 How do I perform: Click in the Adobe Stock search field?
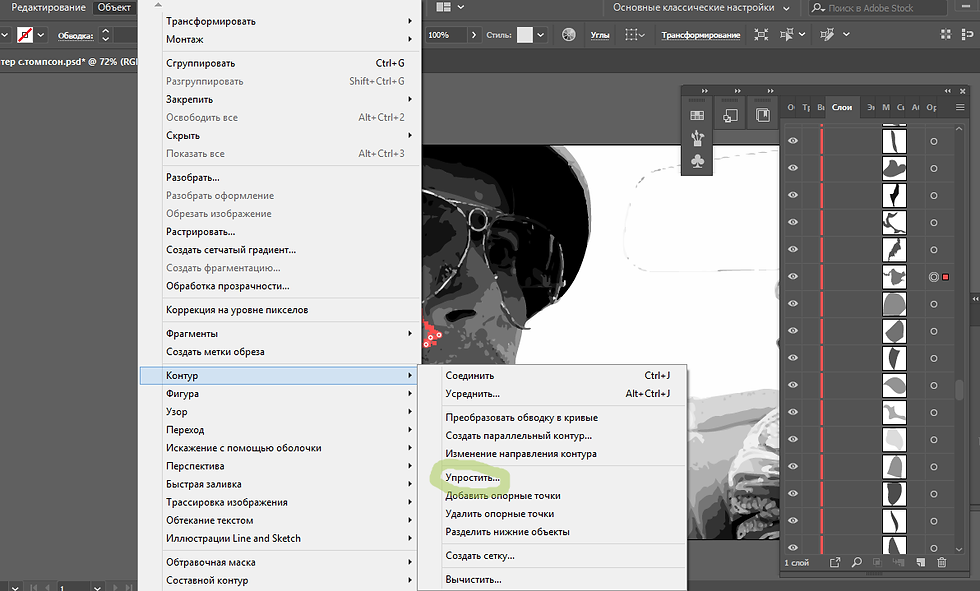point(878,8)
